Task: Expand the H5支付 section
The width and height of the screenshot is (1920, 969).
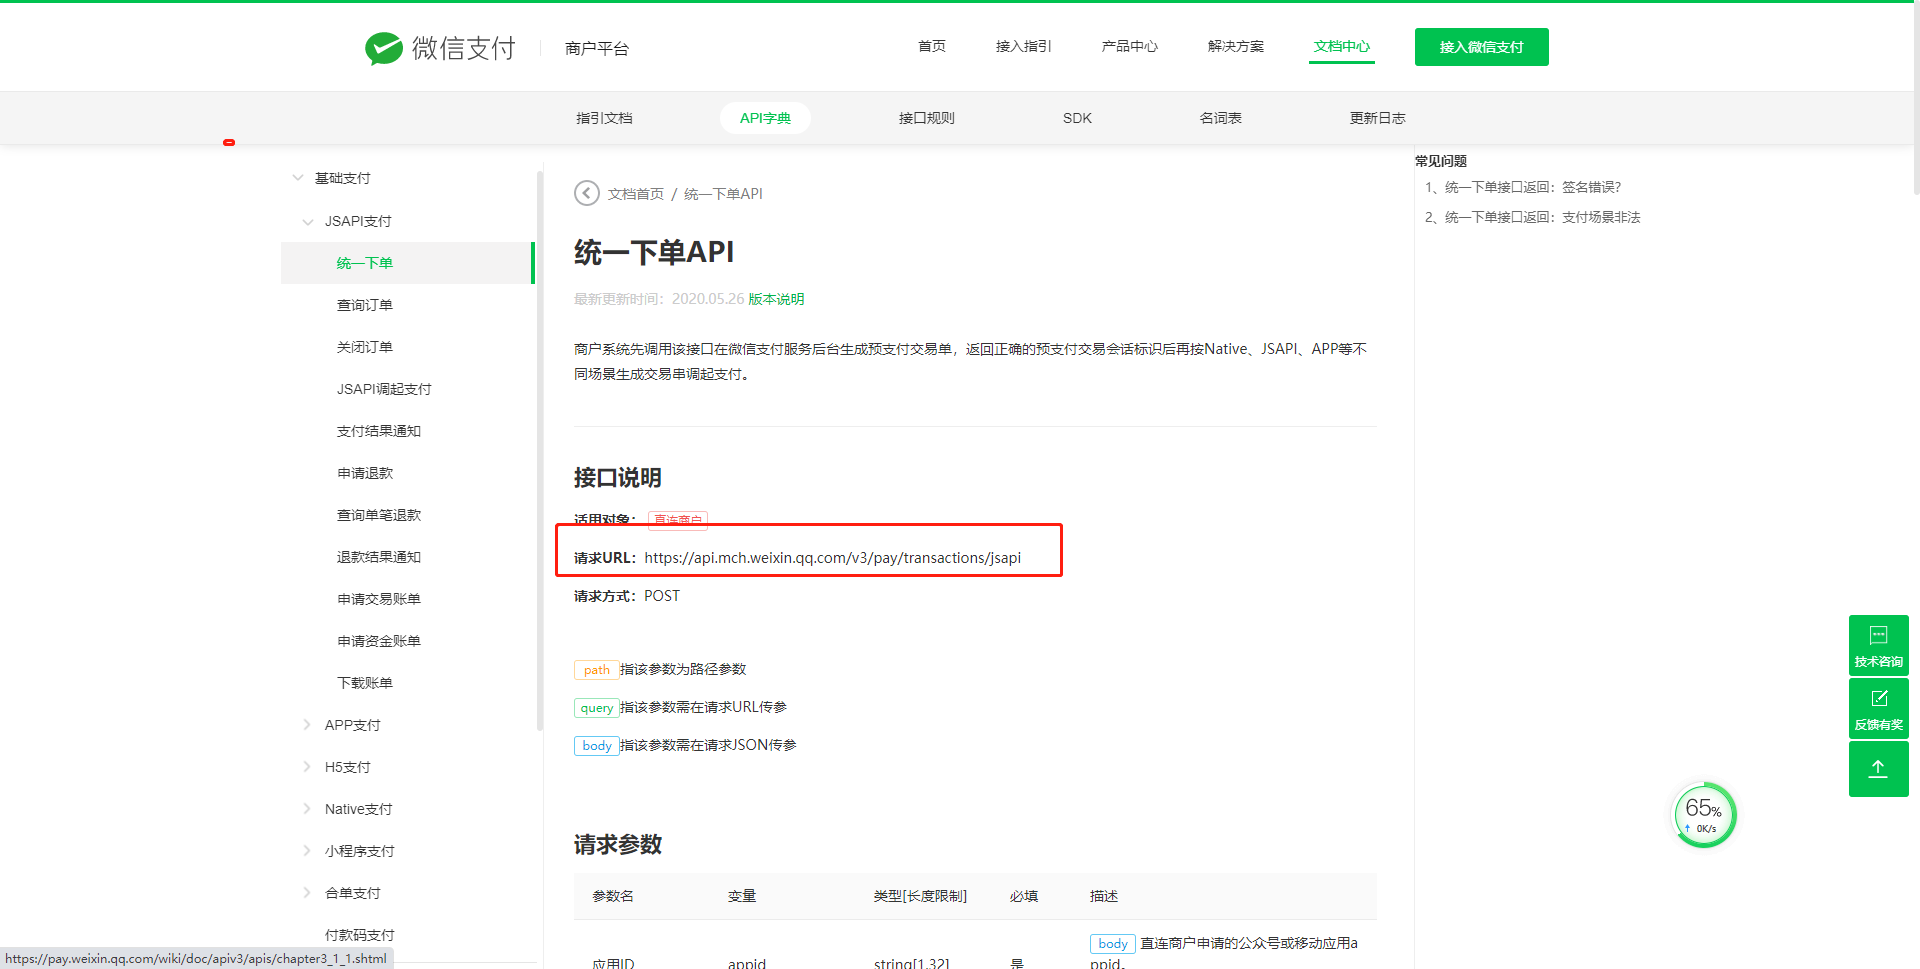Action: pos(307,767)
